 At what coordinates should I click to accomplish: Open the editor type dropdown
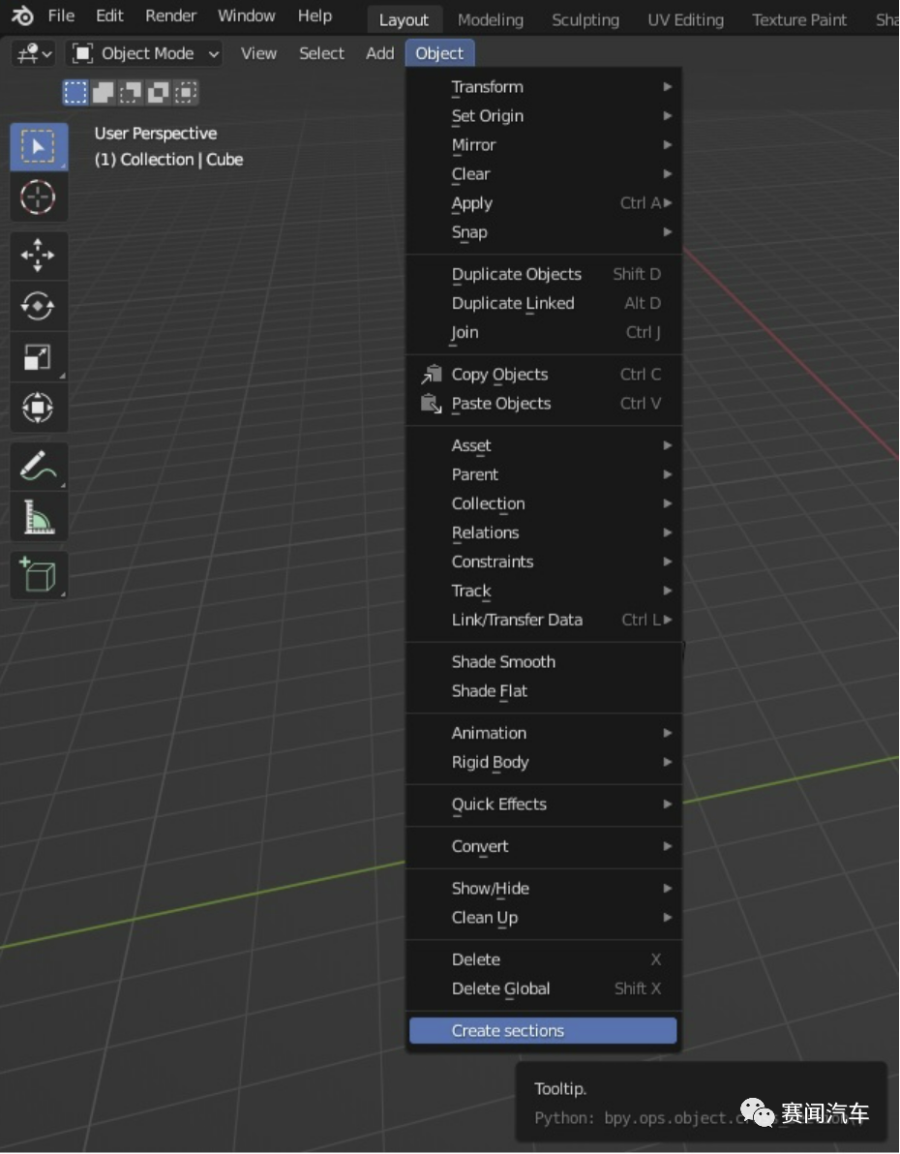click(33, 54)
